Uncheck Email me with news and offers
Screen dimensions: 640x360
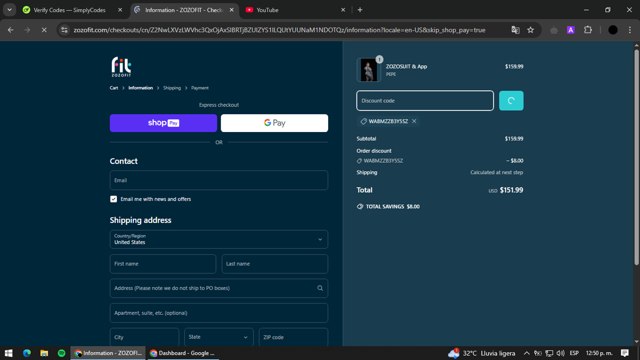pyautogui.click(x=113, y=199)
